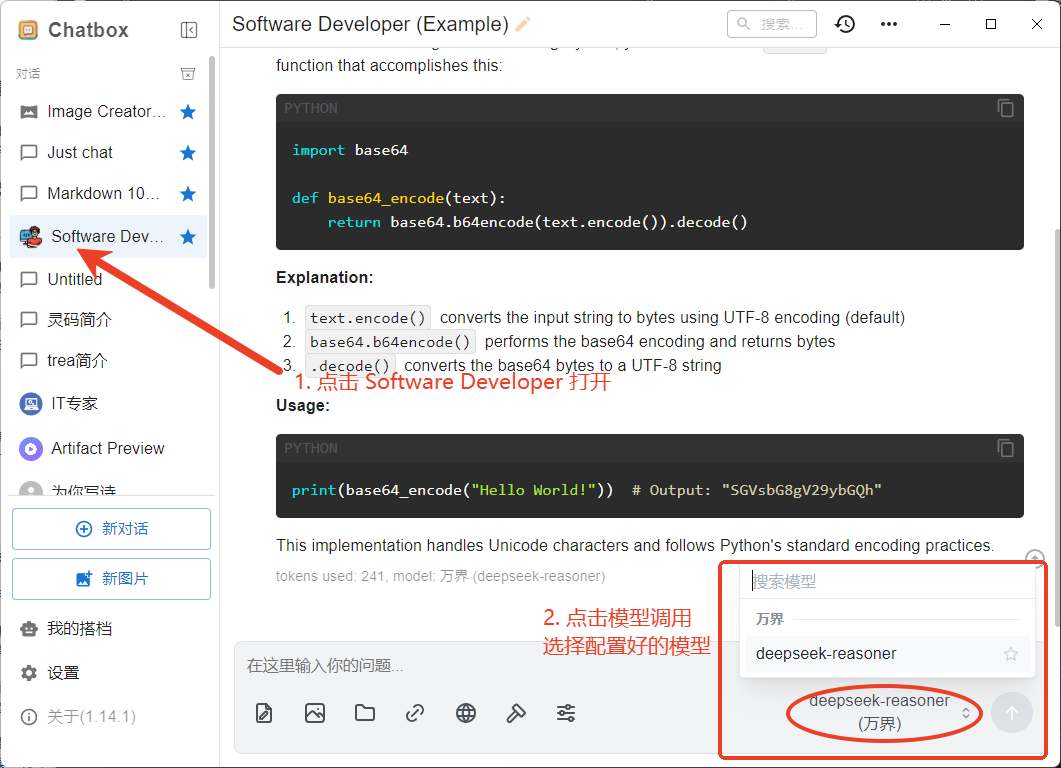Viewport: 1061px width, 768px height.
Task: Click the attach image icon in input toolbar
Action: [x=315, y=713]
